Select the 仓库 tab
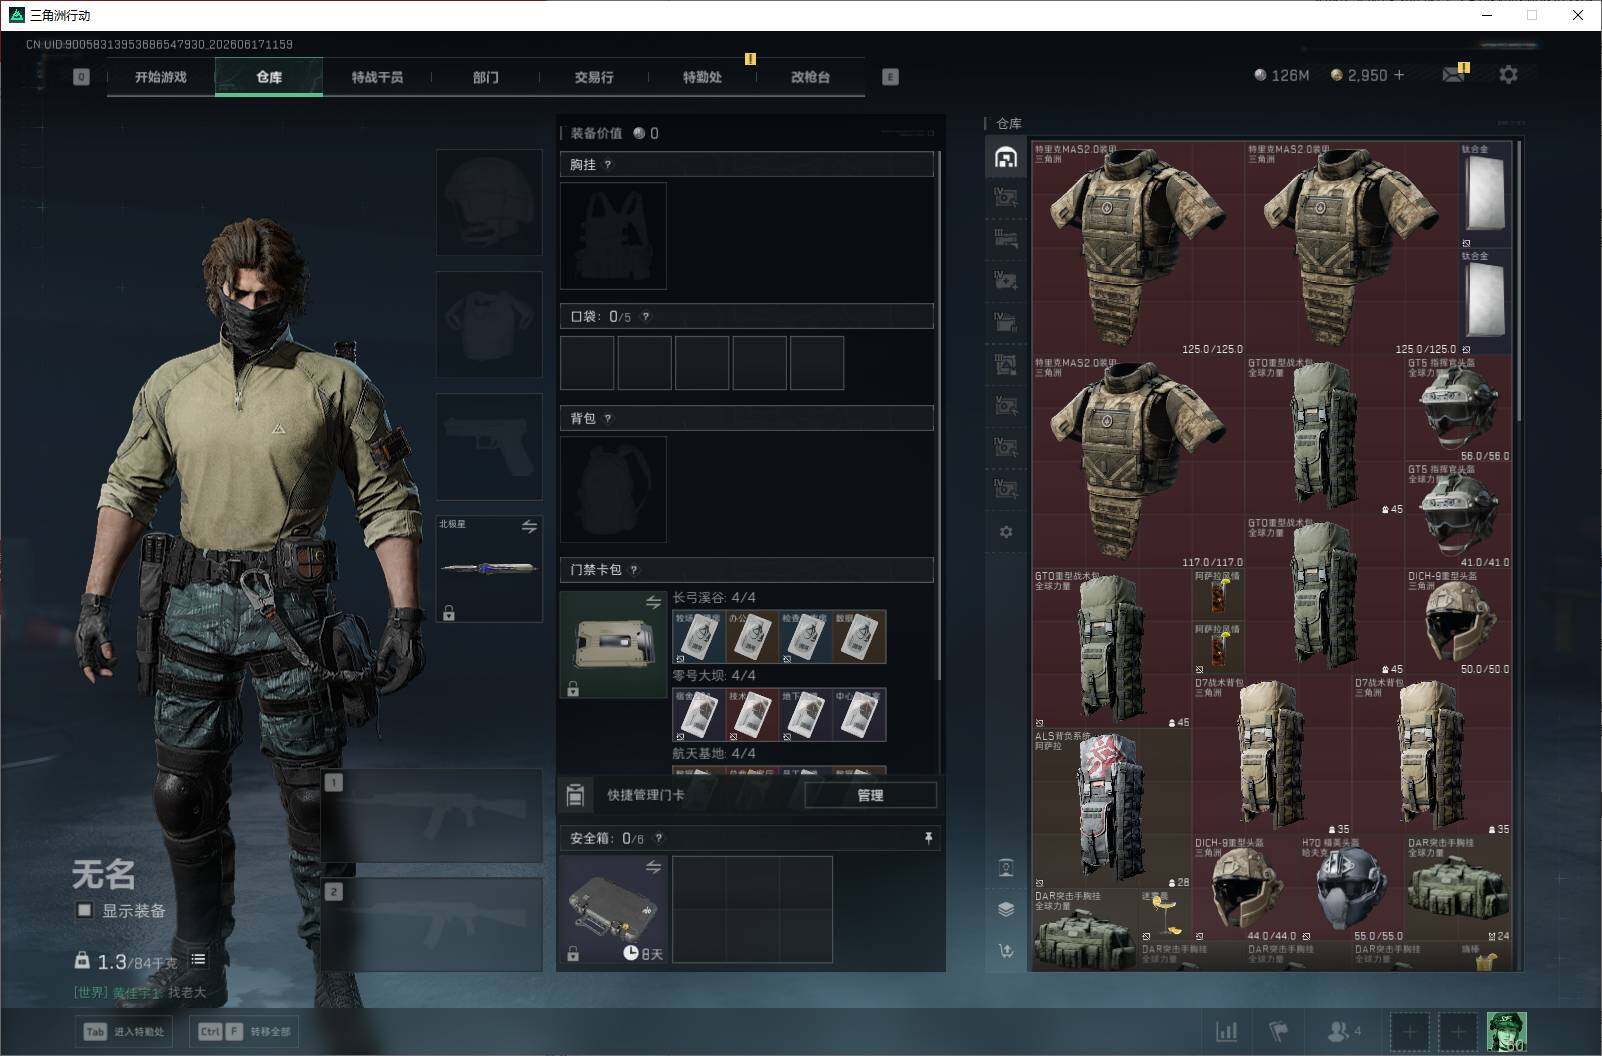The image size is (1602, 1056). (x=269, y=77)
